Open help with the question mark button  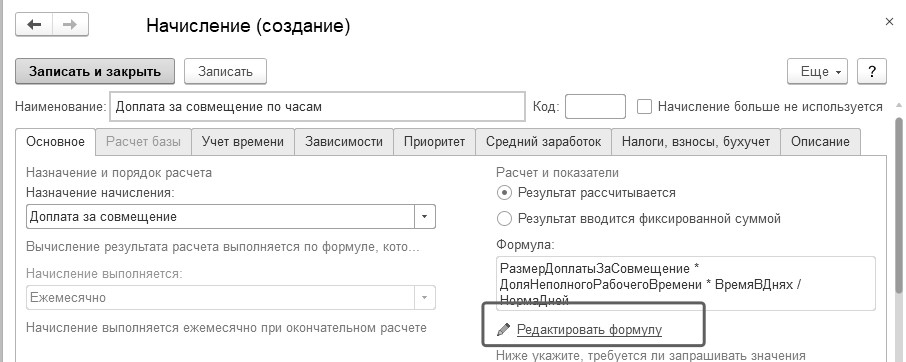click(871, 72)
